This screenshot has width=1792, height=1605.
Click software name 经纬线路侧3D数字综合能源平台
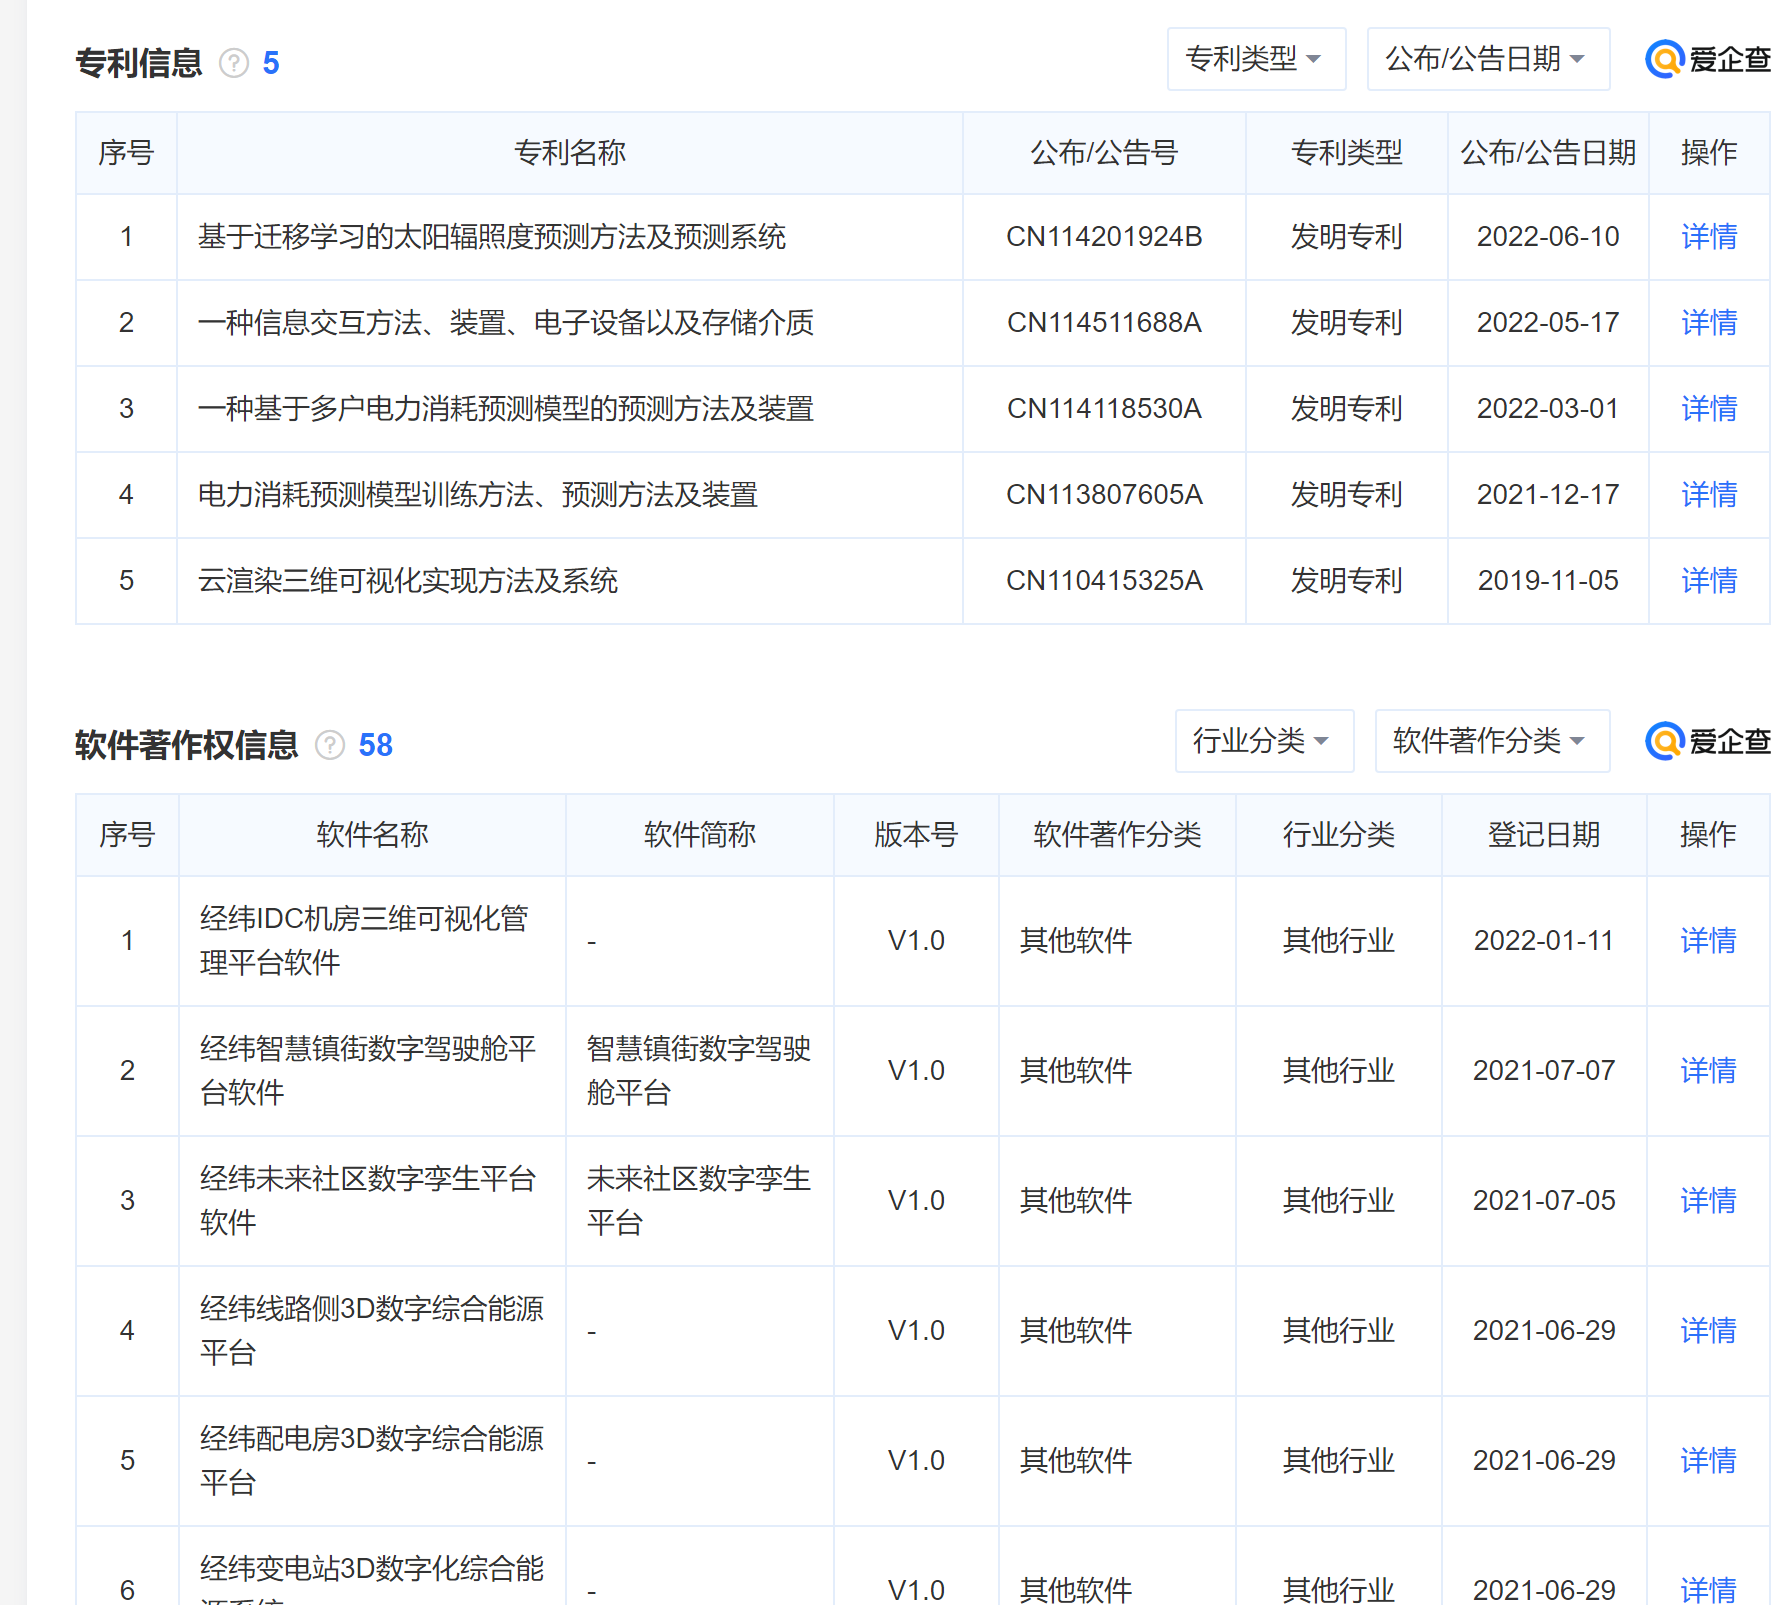pyautogui.click(x=372, y=1331)
